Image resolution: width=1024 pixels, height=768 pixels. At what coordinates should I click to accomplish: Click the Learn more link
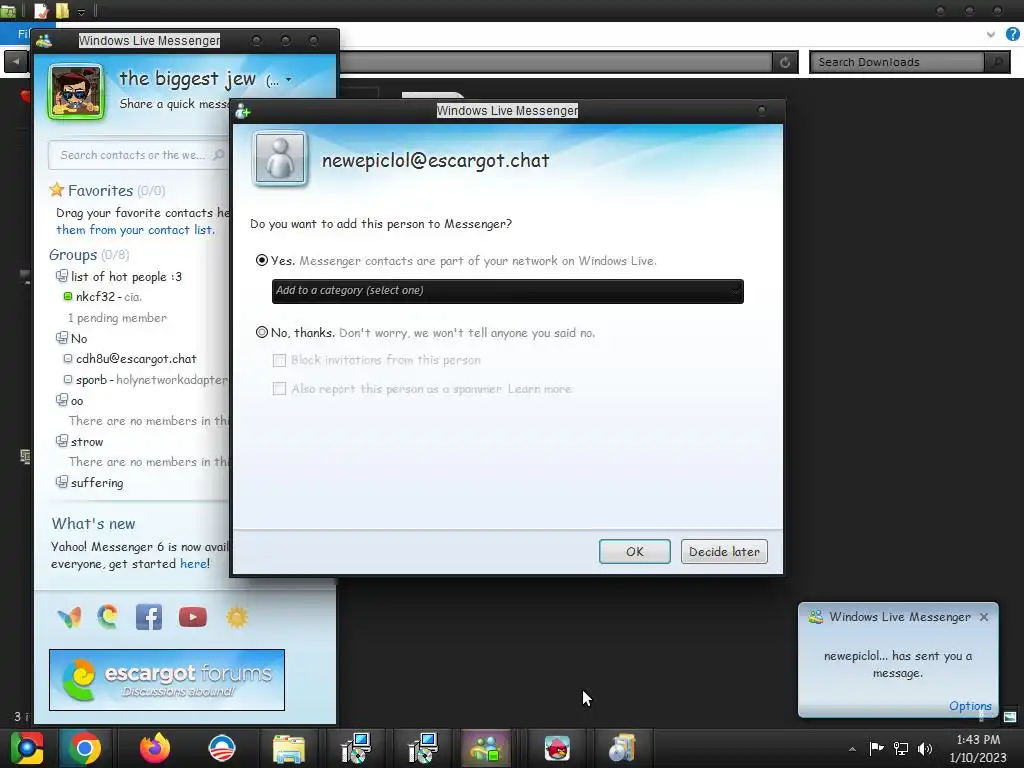click(x=539, y=389)
